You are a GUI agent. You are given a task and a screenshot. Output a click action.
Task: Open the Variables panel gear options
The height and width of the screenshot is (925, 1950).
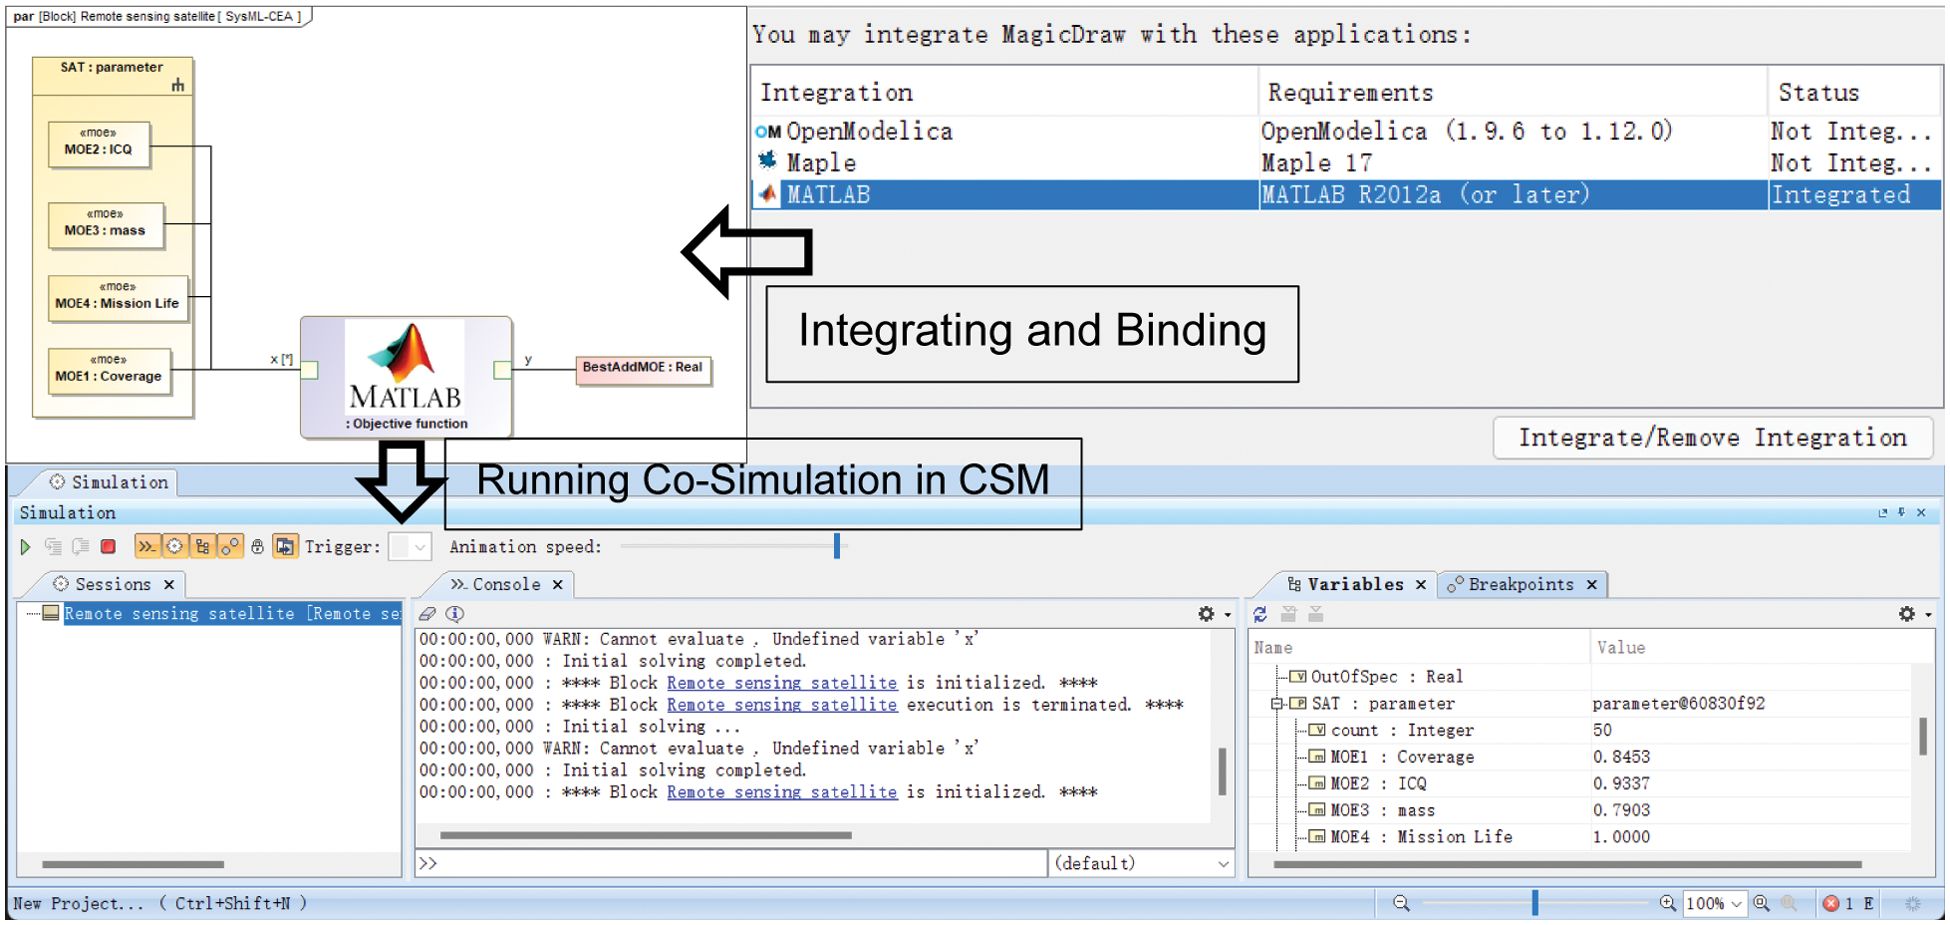pos(1907,614)
